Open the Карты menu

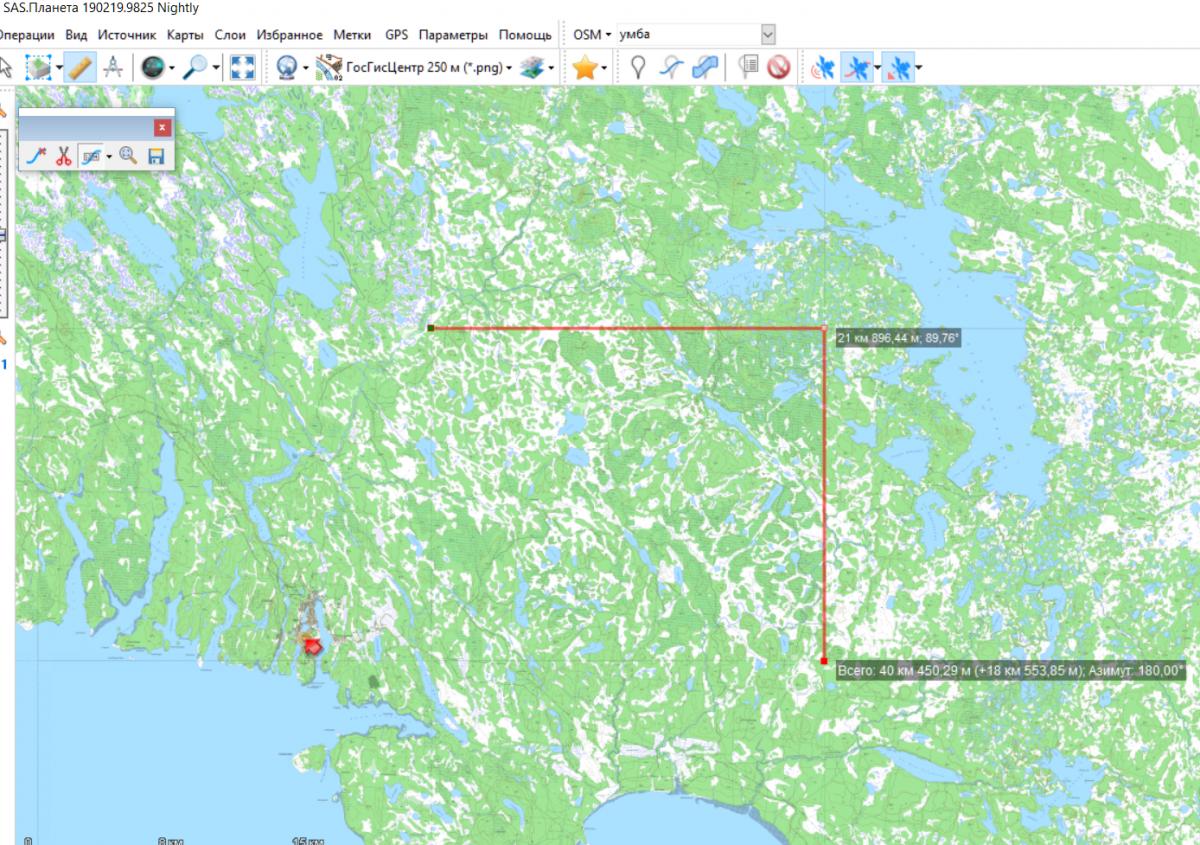(186, 34)
